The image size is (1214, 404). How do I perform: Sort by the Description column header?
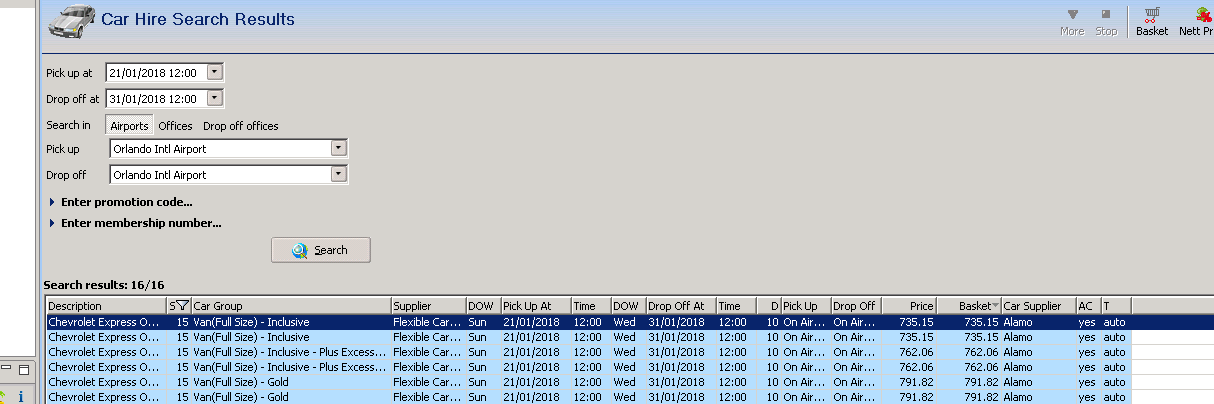[x=106, y=306]
